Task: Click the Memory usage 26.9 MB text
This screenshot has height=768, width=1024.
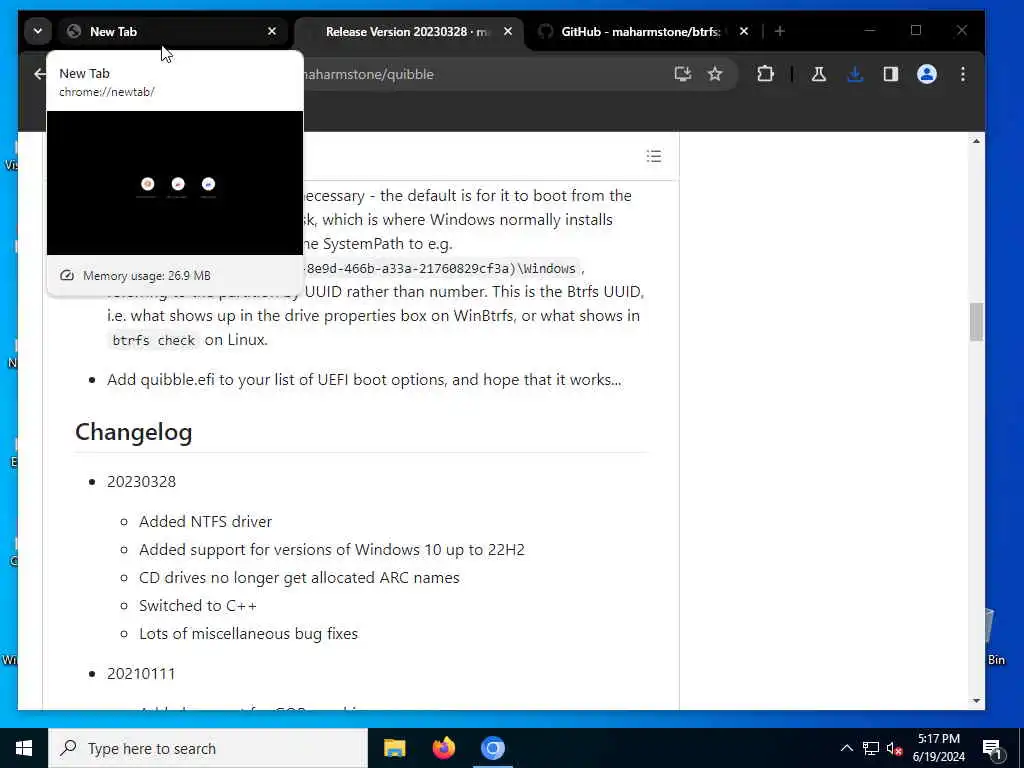Action: click(x=146, y=276)
